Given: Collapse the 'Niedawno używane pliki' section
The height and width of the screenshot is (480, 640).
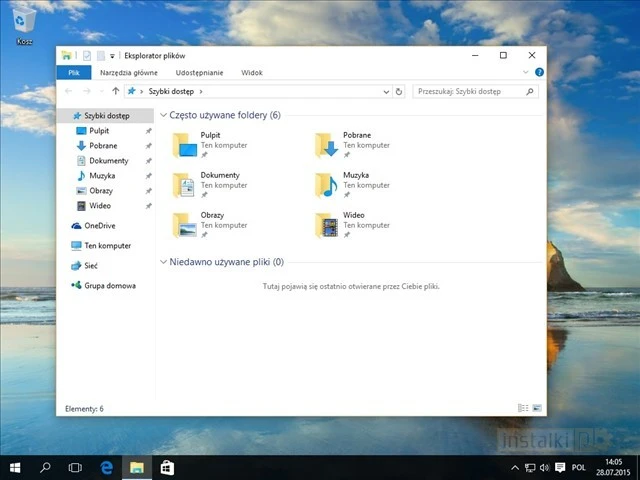Looking at the screenshot, I should (163, 262).
